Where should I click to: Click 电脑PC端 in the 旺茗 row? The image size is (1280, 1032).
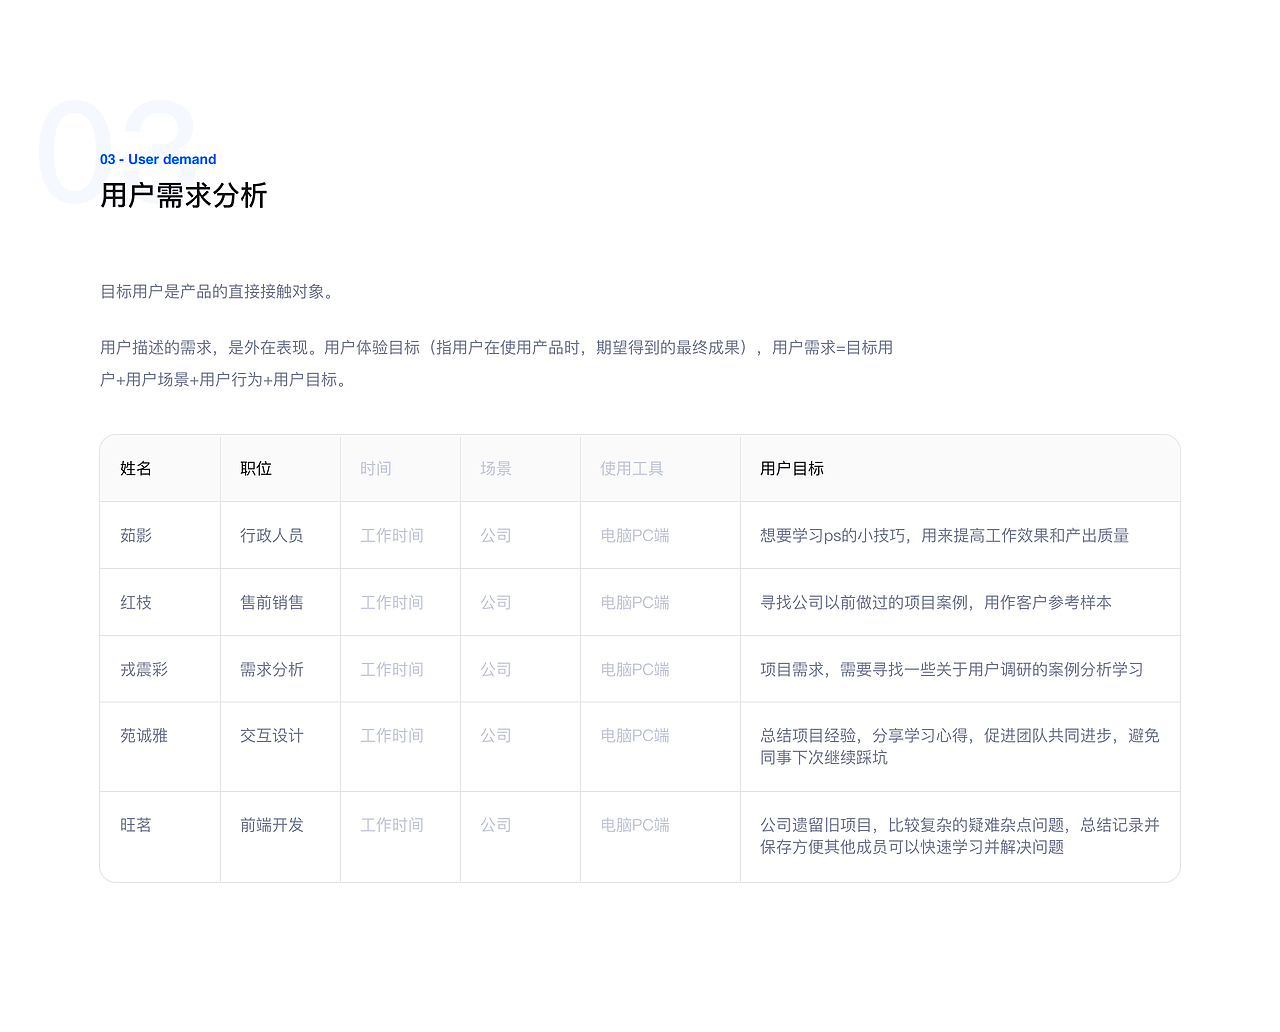[x=635, y=826]
